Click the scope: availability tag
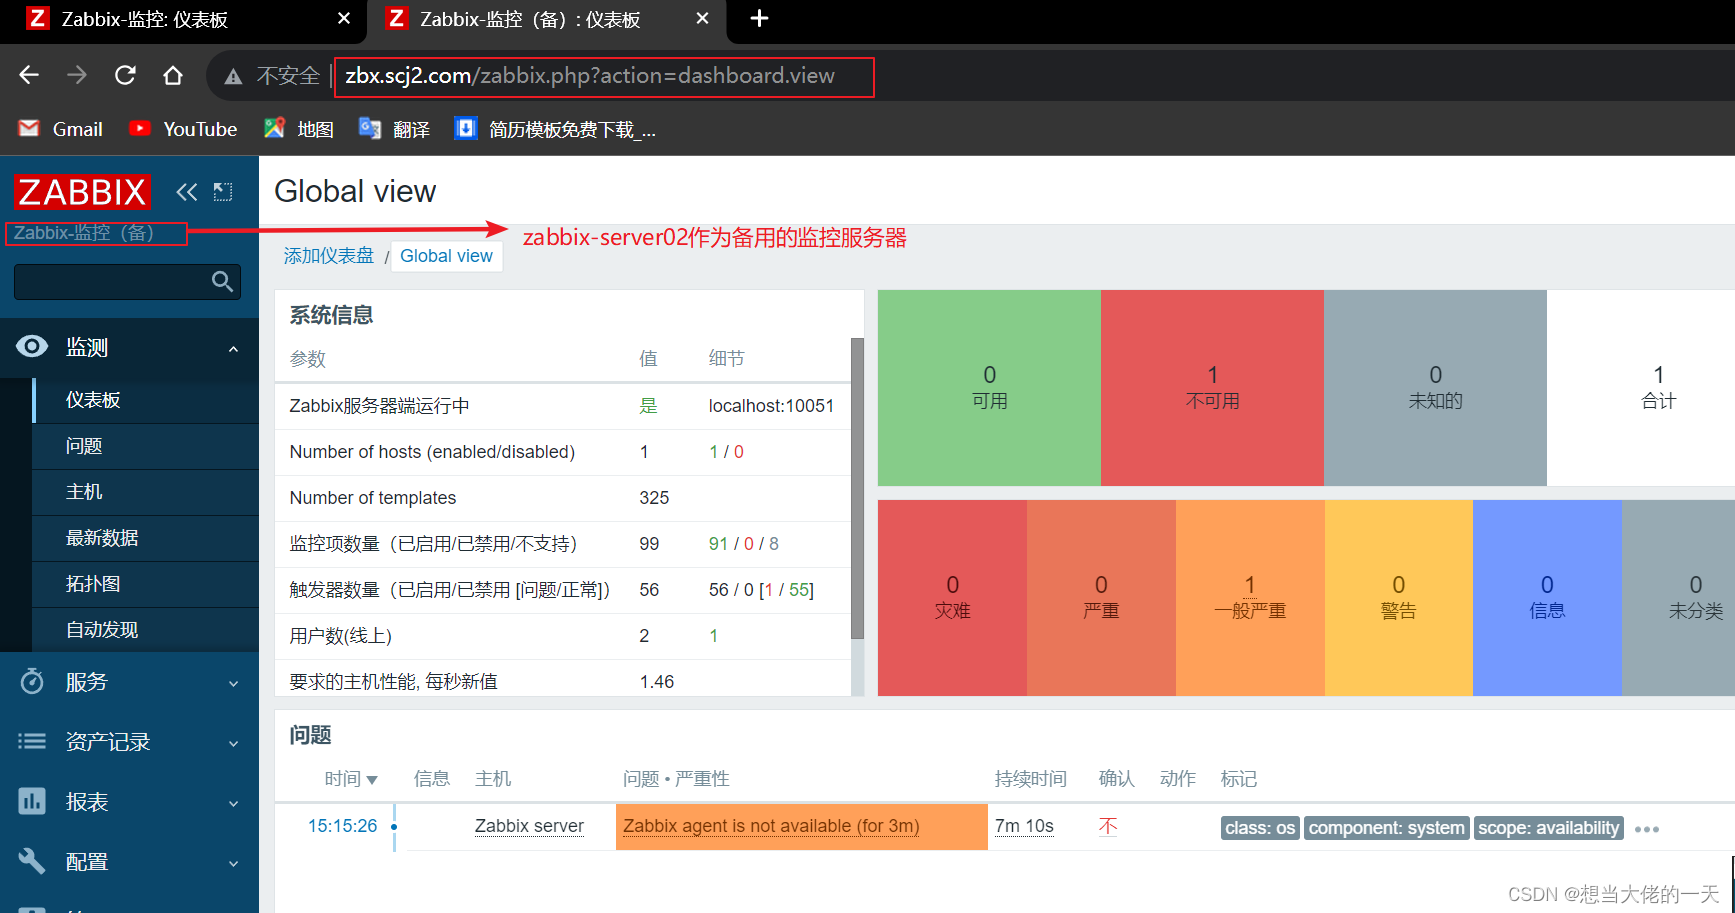The image size is (1735, 913). [1548, 828]
